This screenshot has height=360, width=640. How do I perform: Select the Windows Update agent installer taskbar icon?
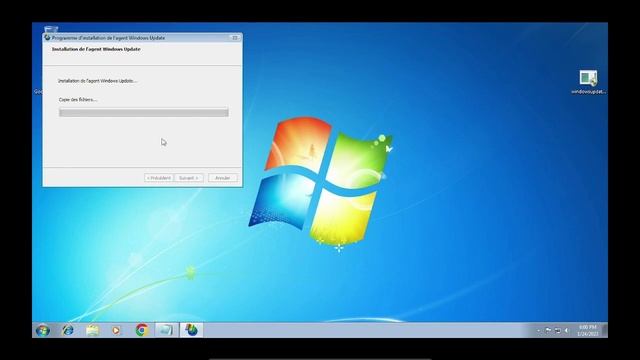pyautogui.click(x=191, y=330)
